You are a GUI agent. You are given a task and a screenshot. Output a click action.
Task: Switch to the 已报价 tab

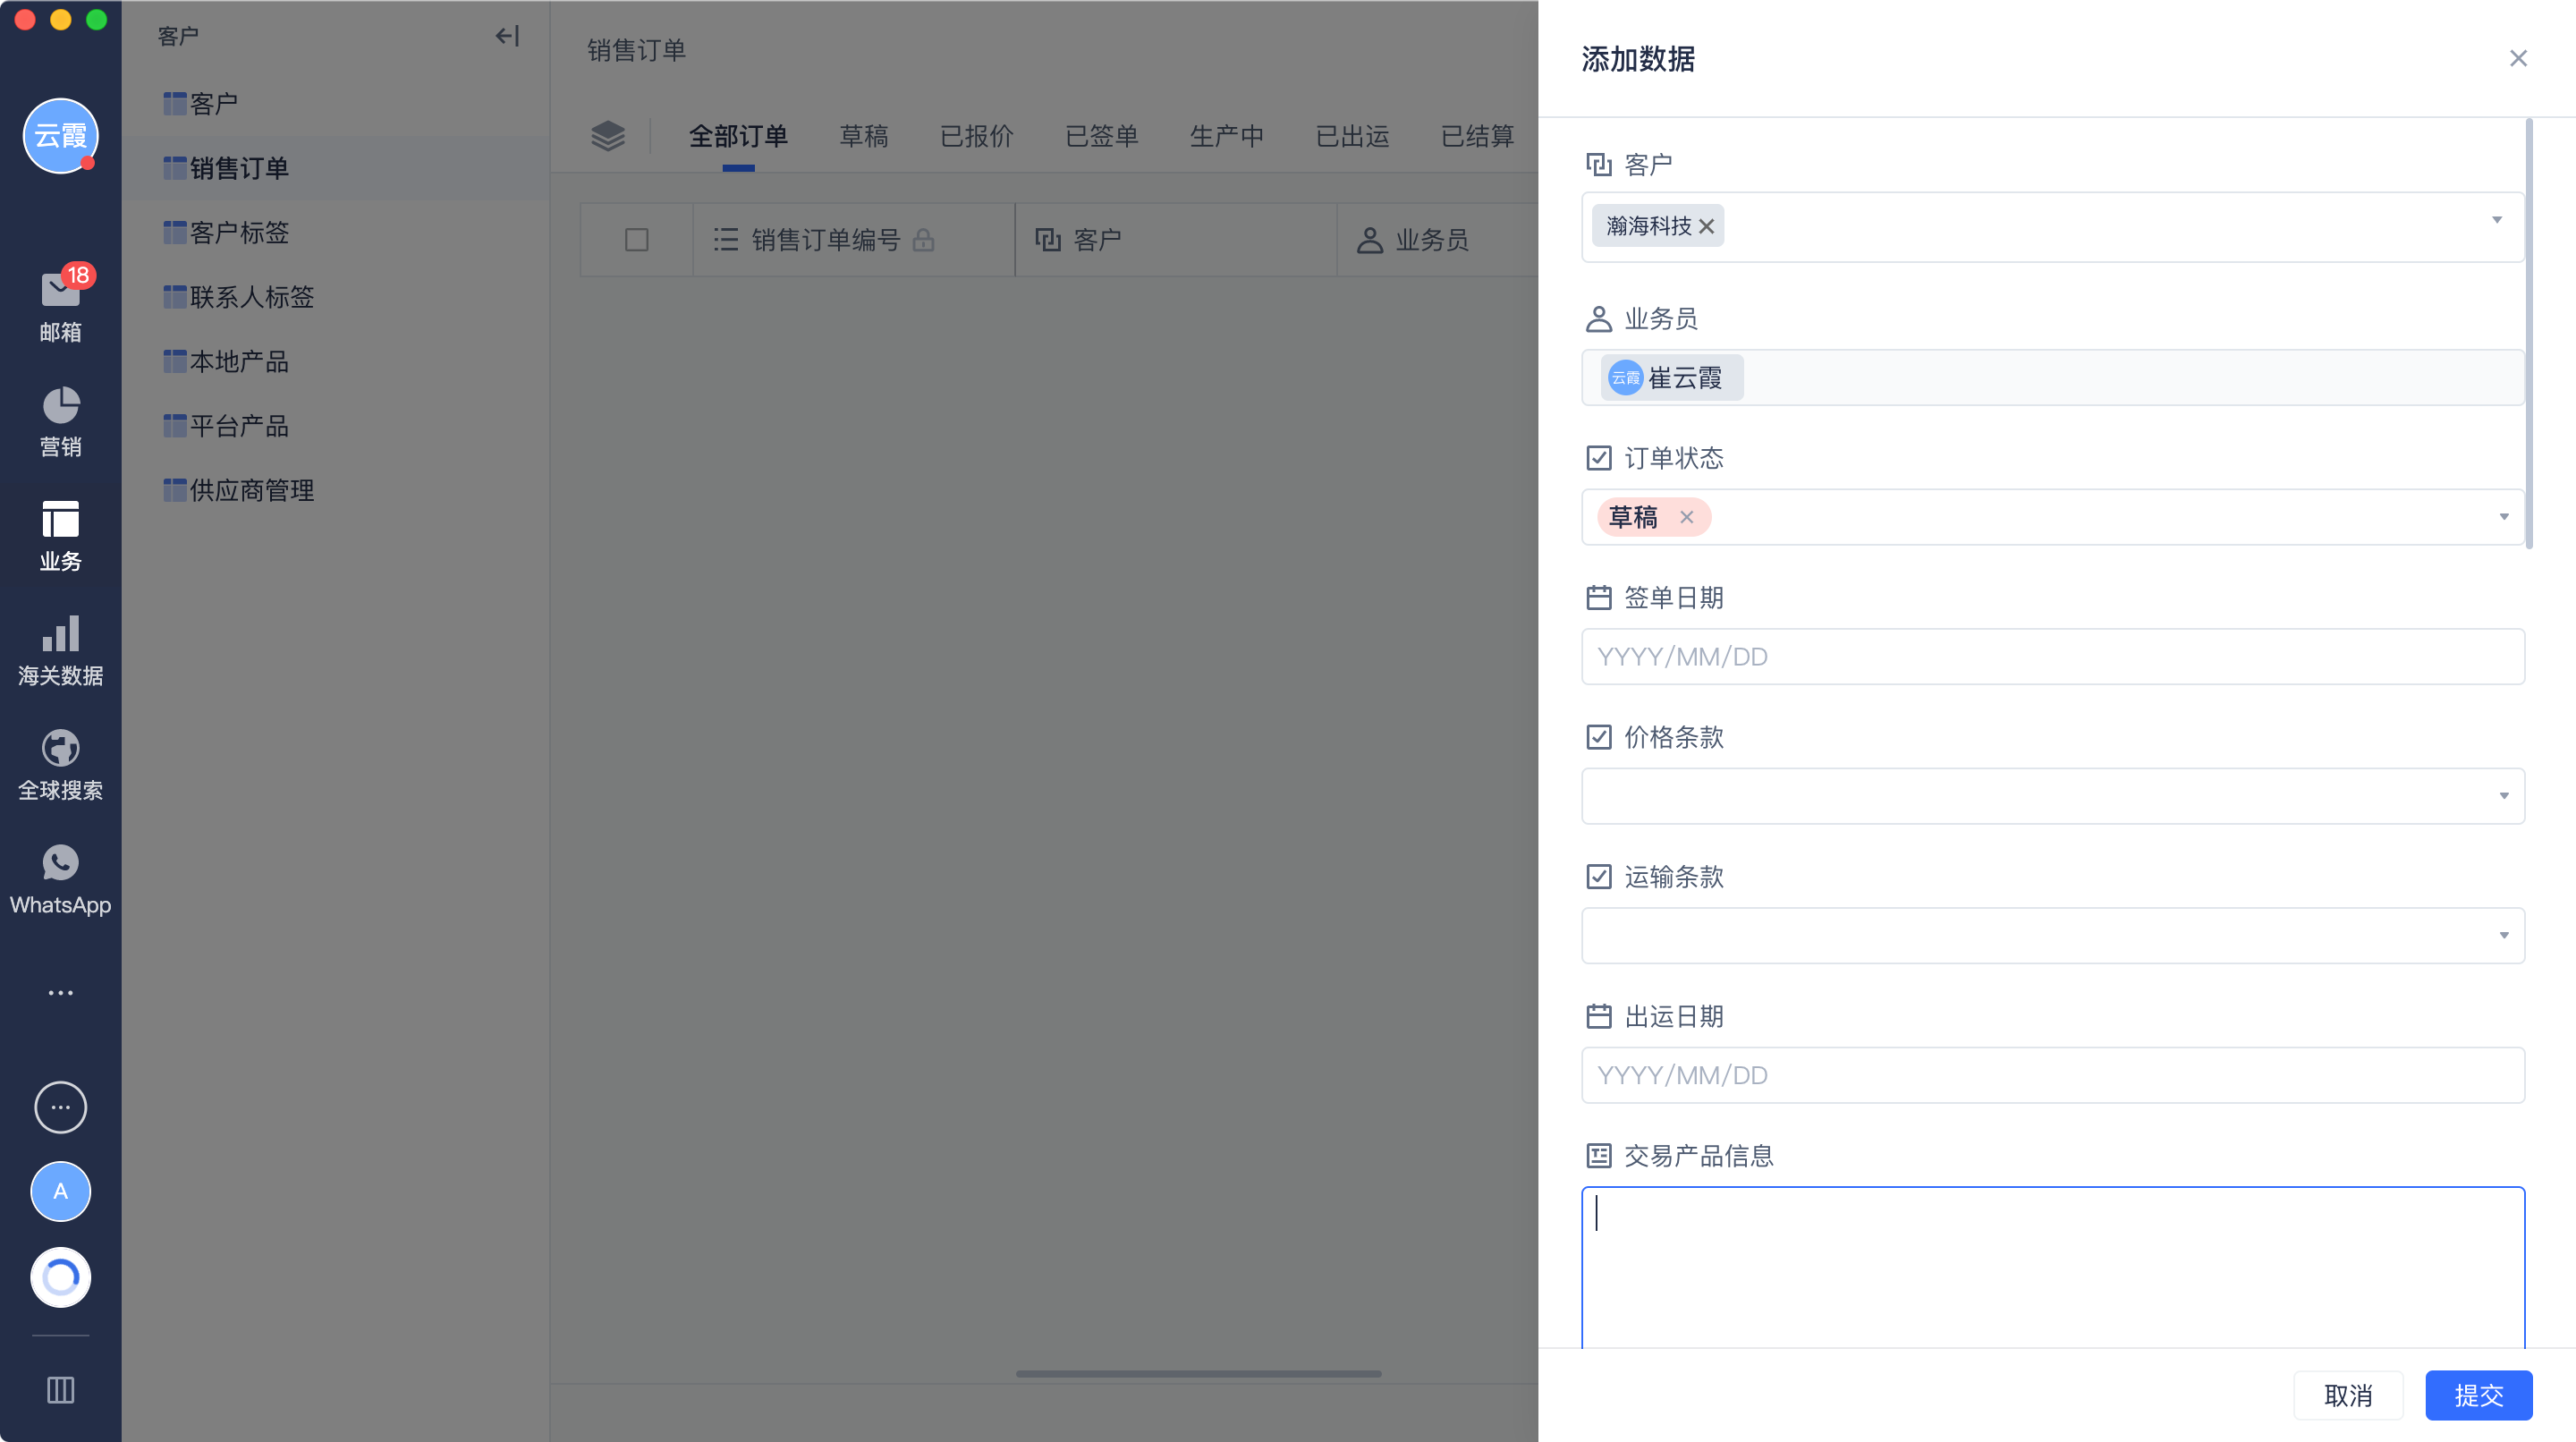tap(976, 136)
